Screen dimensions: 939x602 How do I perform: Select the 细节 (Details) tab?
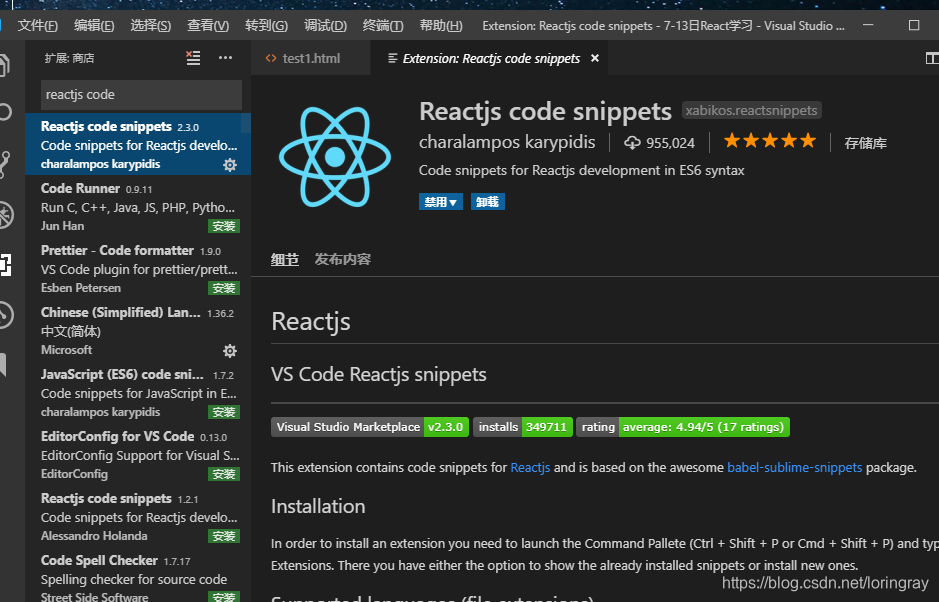[x=284, y=259]
